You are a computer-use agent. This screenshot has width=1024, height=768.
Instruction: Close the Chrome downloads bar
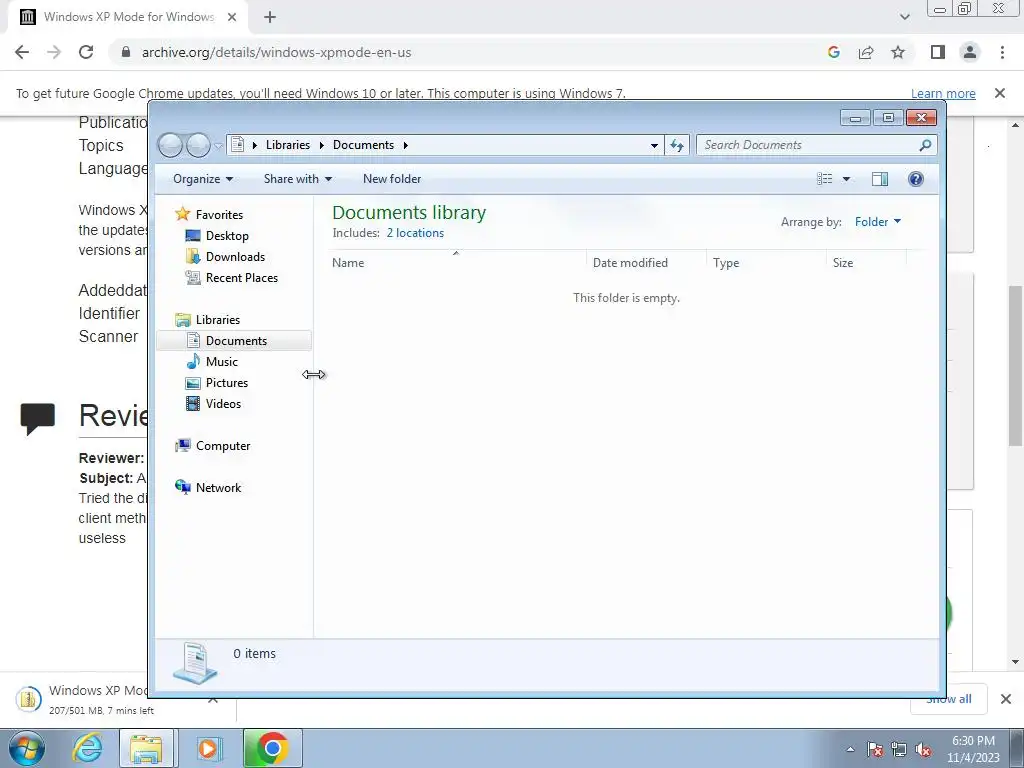(x=1006, y=699)
